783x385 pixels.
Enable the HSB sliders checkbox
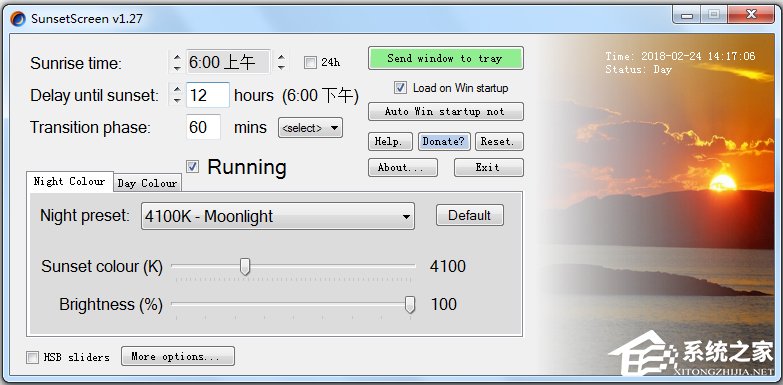32,358
